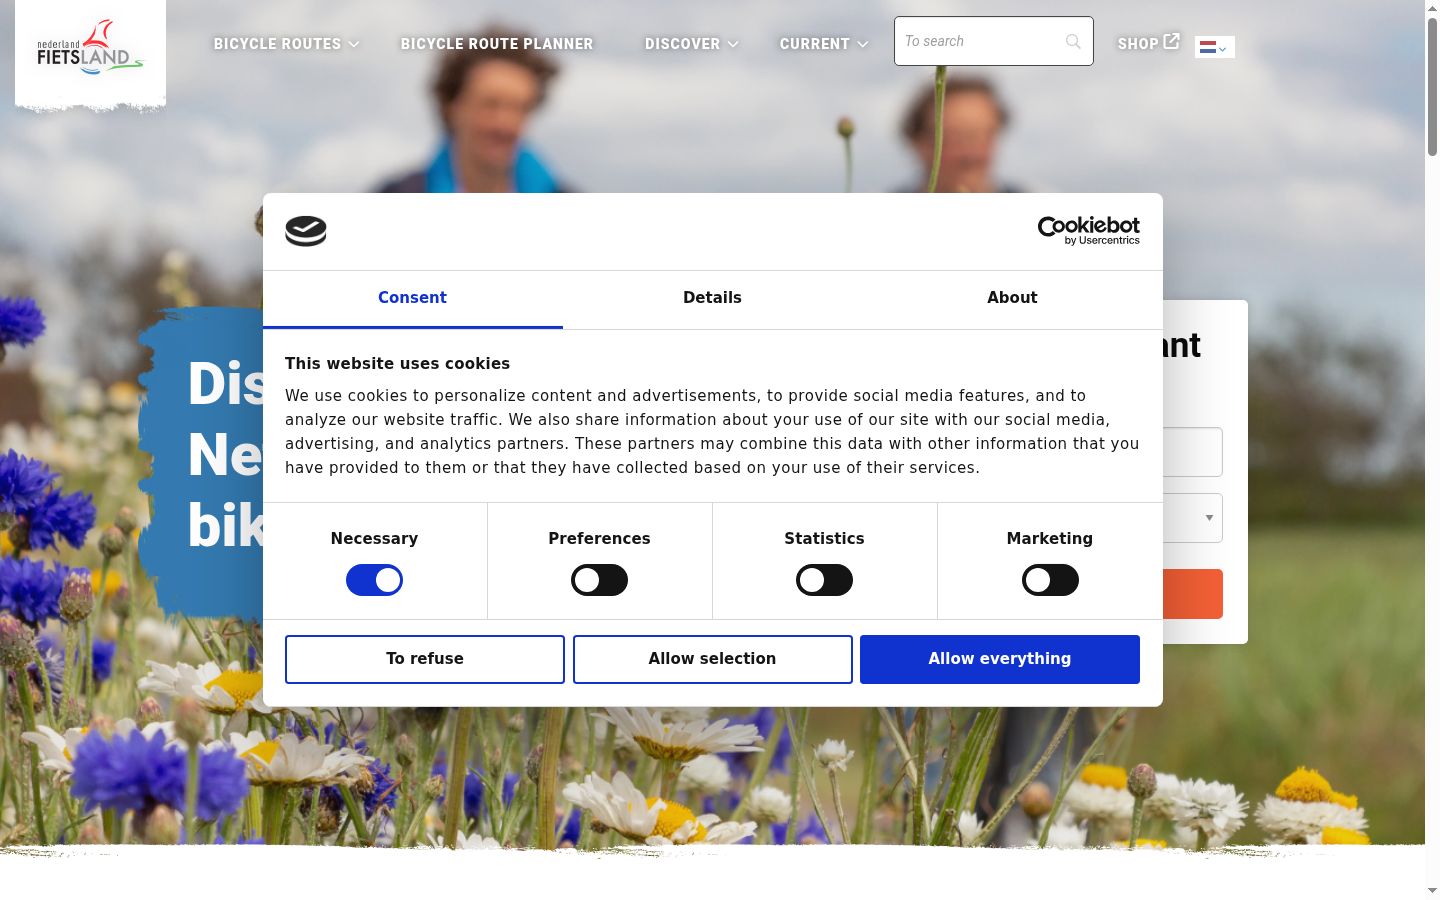Enable the Preferences cookies switch
The width and height of the screenshot is (1440, 900).
pos(599,580)
